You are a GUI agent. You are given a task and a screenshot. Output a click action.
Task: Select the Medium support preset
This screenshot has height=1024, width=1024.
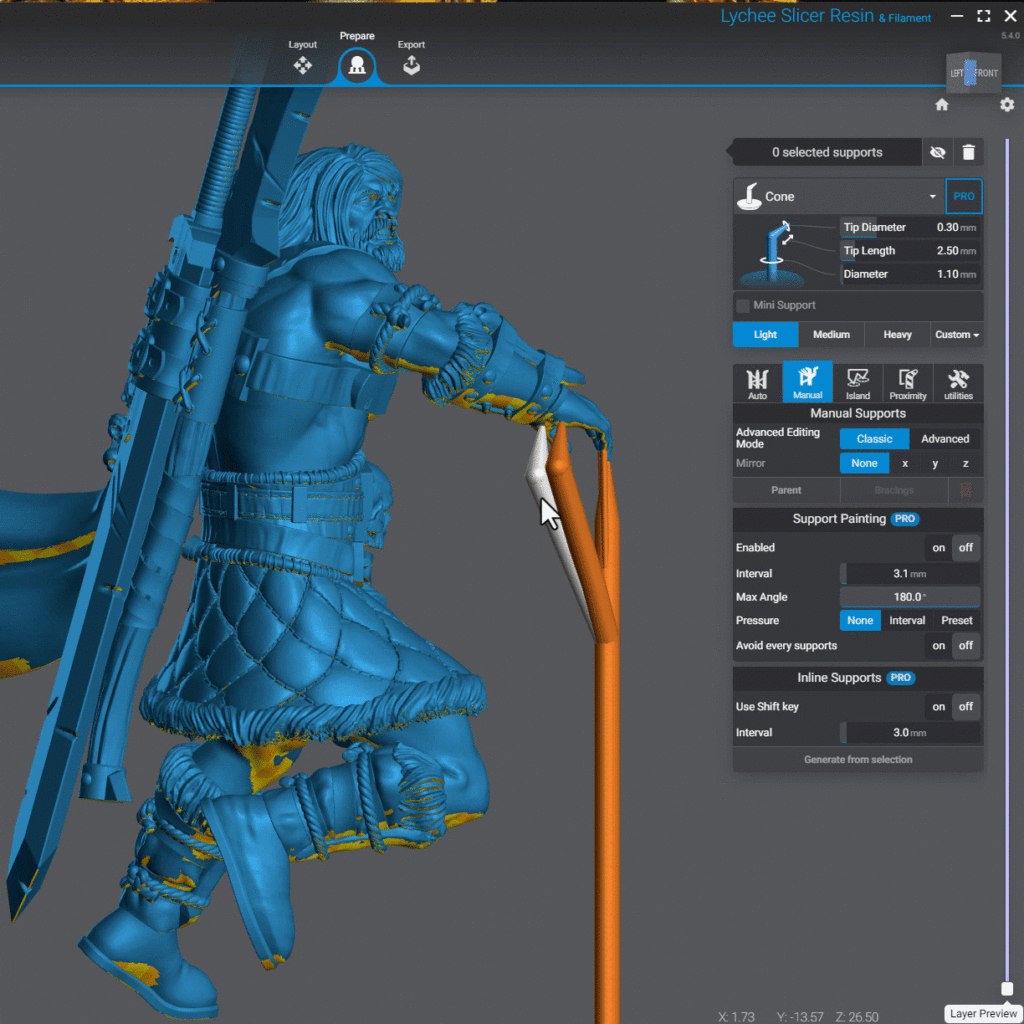coord(831,335)
